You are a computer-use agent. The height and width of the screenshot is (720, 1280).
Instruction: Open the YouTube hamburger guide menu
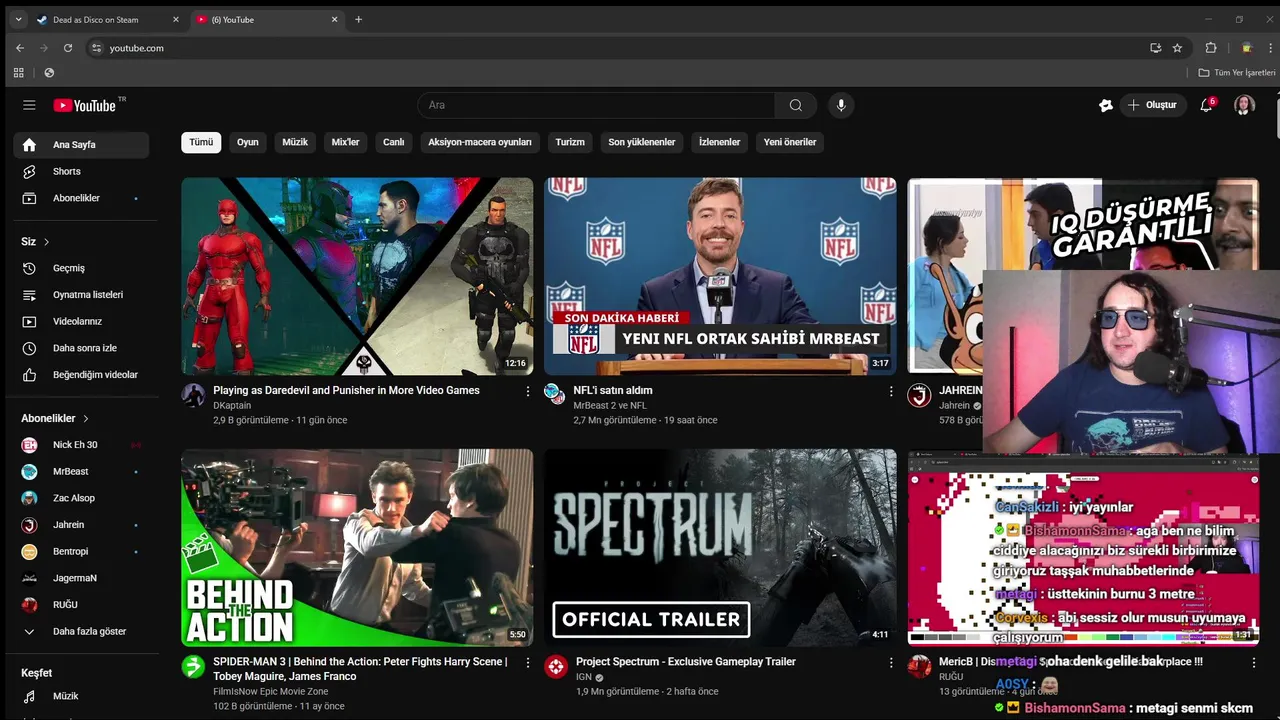[29, 105]
